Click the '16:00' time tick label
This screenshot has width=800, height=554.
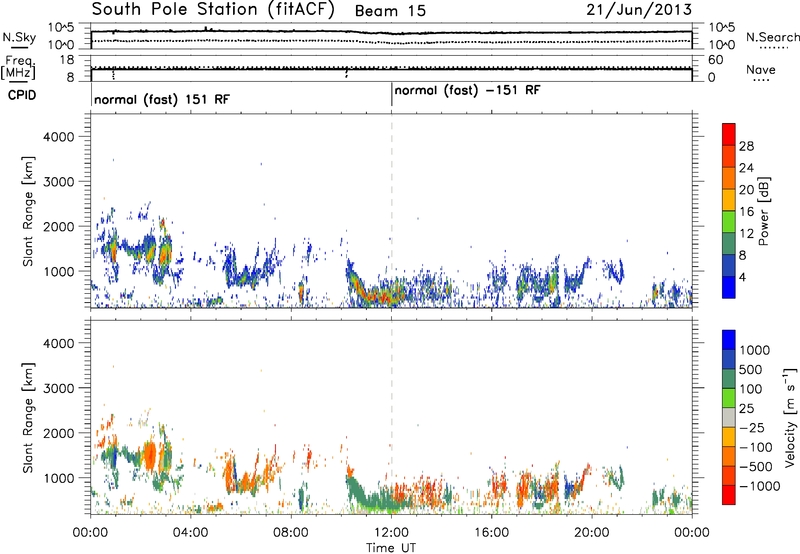tap(491, 533)
